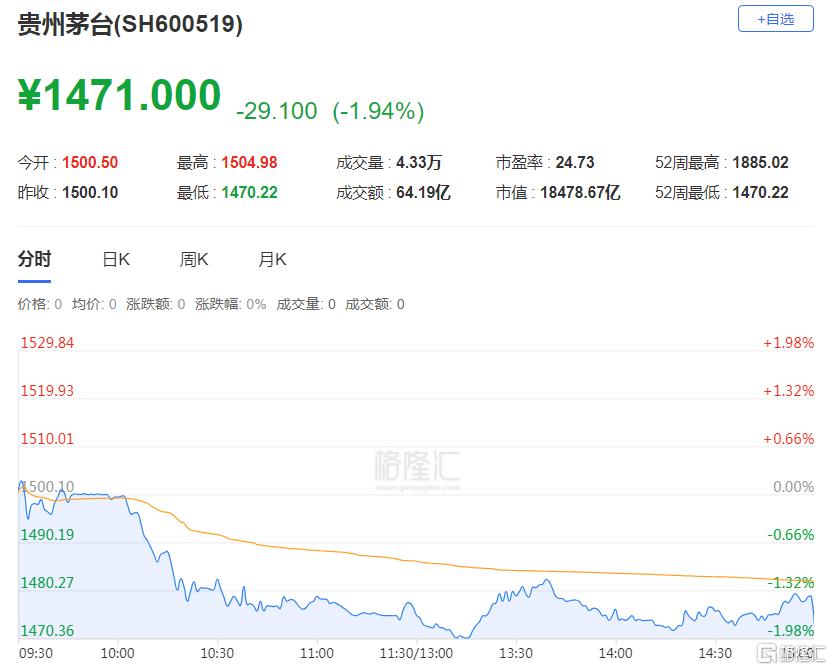The image size is (832, 670).
Task: Click the 昨收 value 1500.10
Action: 90,192
